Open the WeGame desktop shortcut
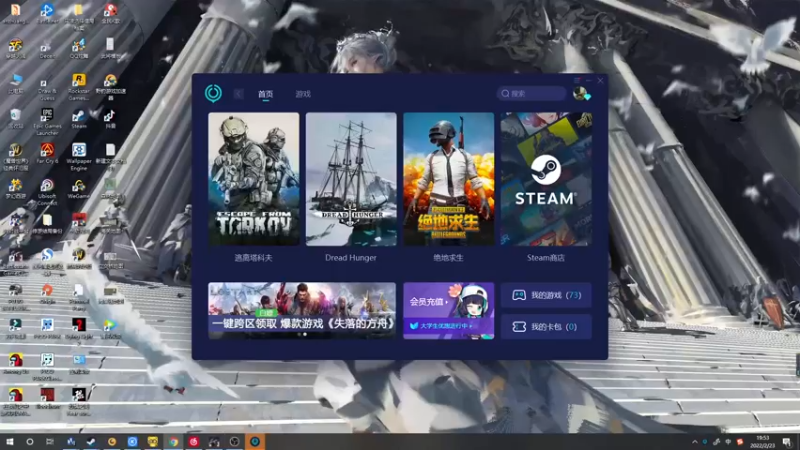 pos(79,188)
